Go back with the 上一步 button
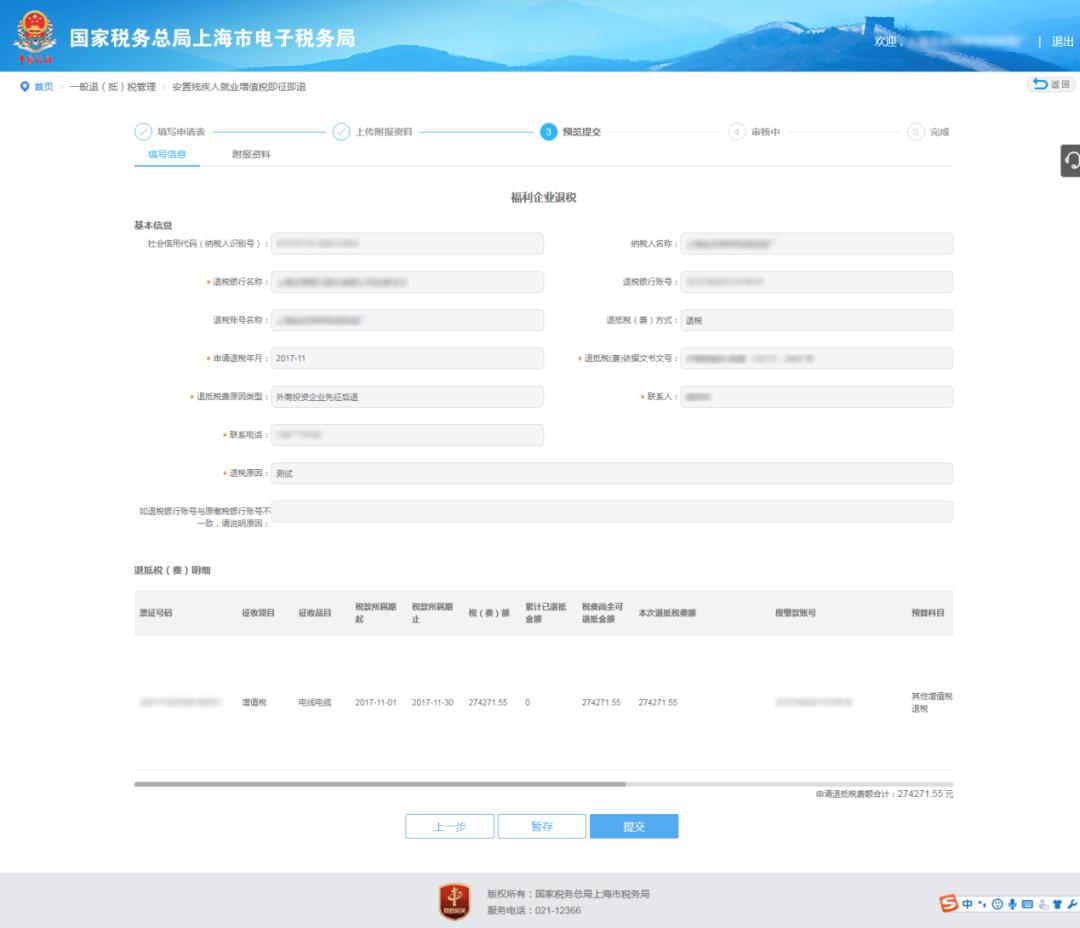 coord(449,827)
